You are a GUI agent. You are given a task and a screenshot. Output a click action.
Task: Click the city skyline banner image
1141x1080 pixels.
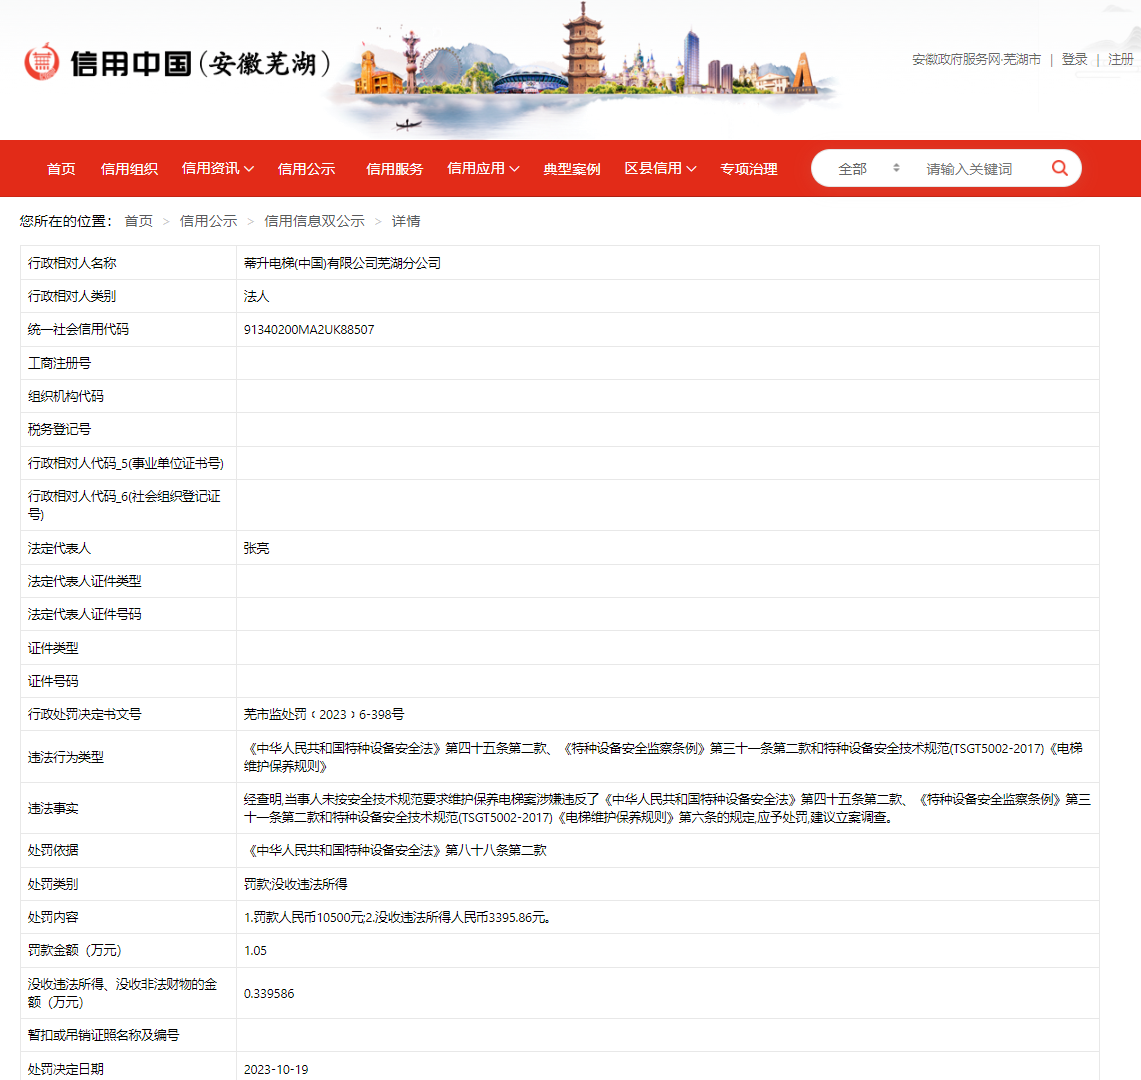582,69
